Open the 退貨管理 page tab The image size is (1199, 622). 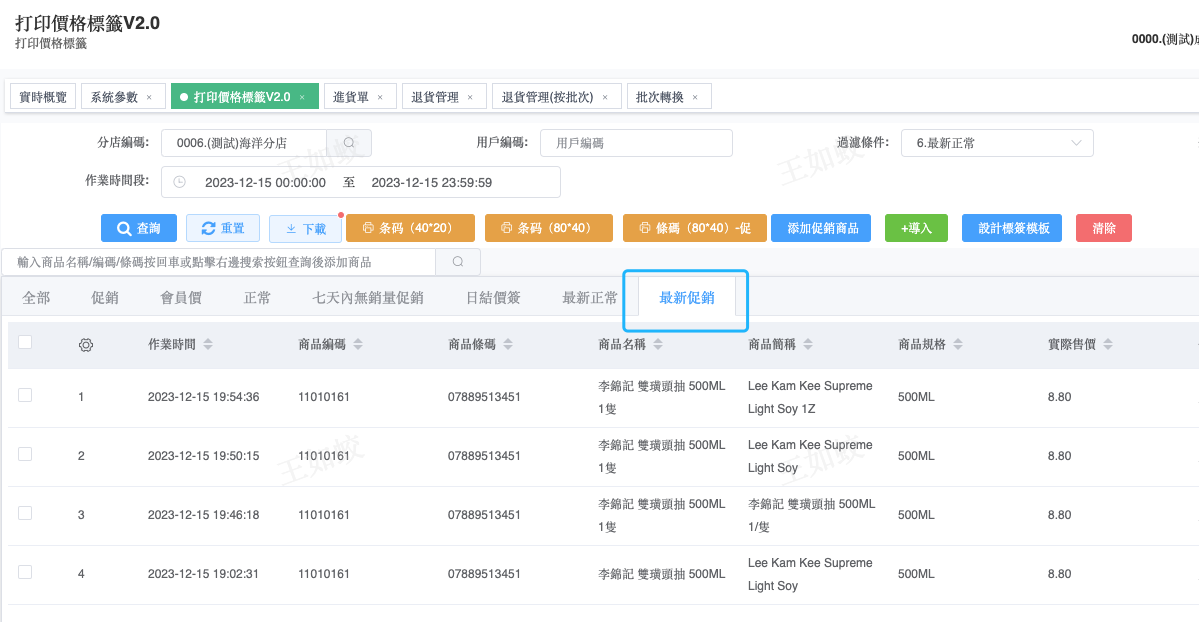tap(435, 97)
